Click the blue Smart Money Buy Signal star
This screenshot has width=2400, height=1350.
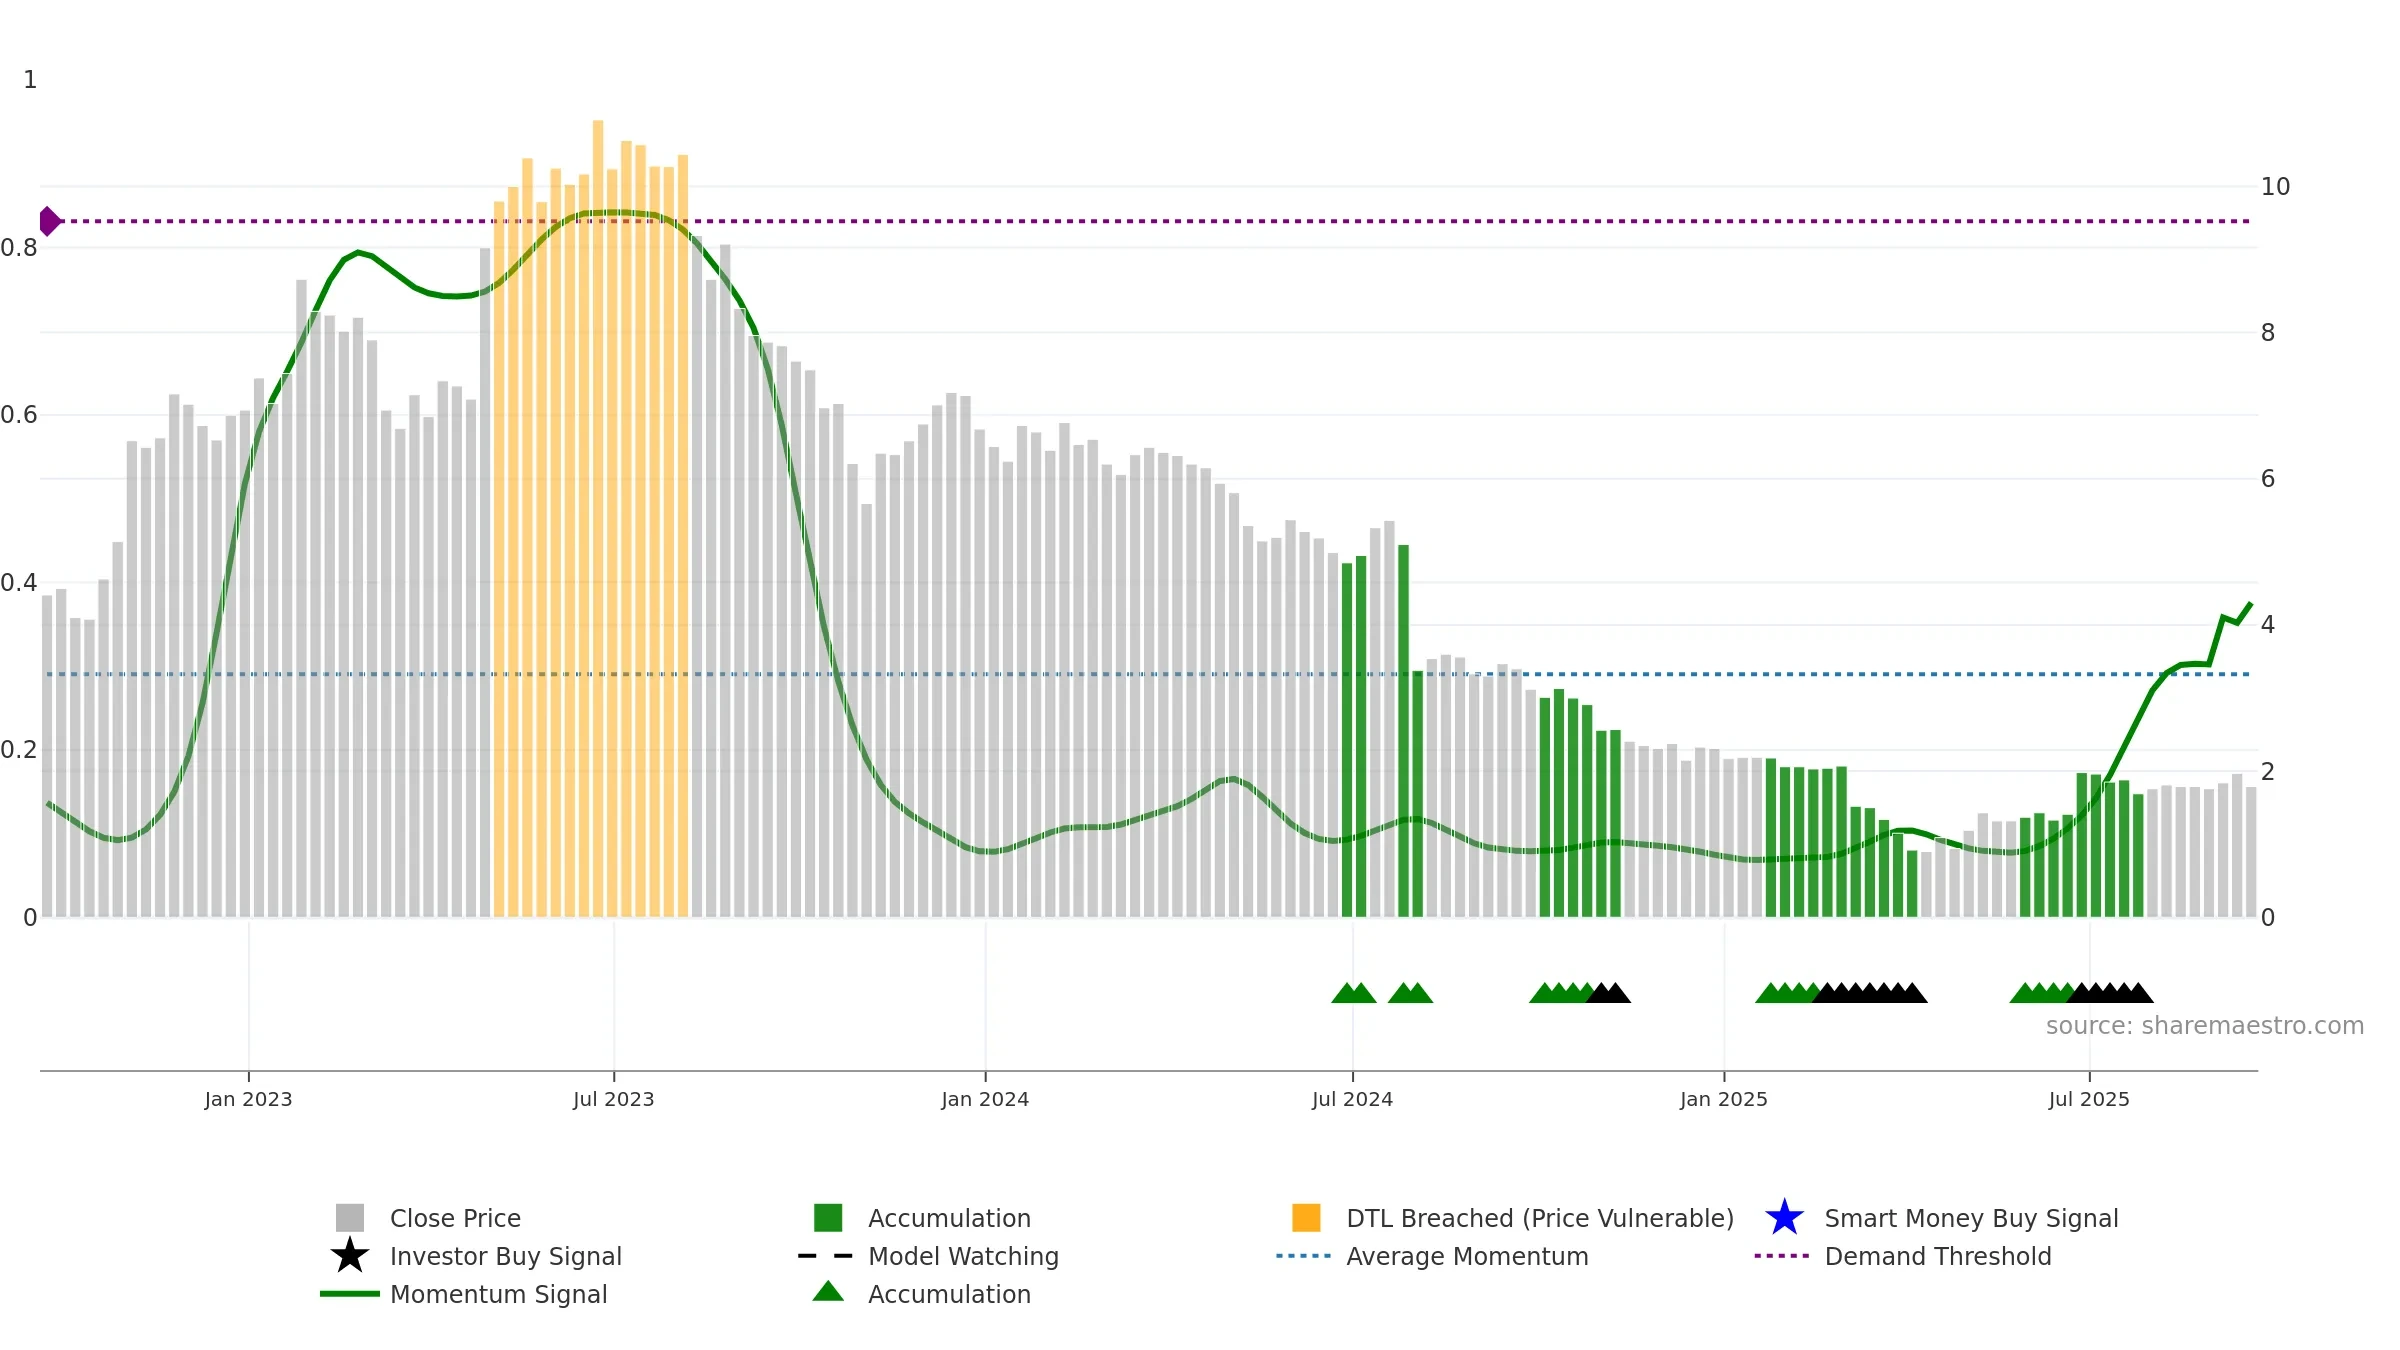click(1784, 1217)
